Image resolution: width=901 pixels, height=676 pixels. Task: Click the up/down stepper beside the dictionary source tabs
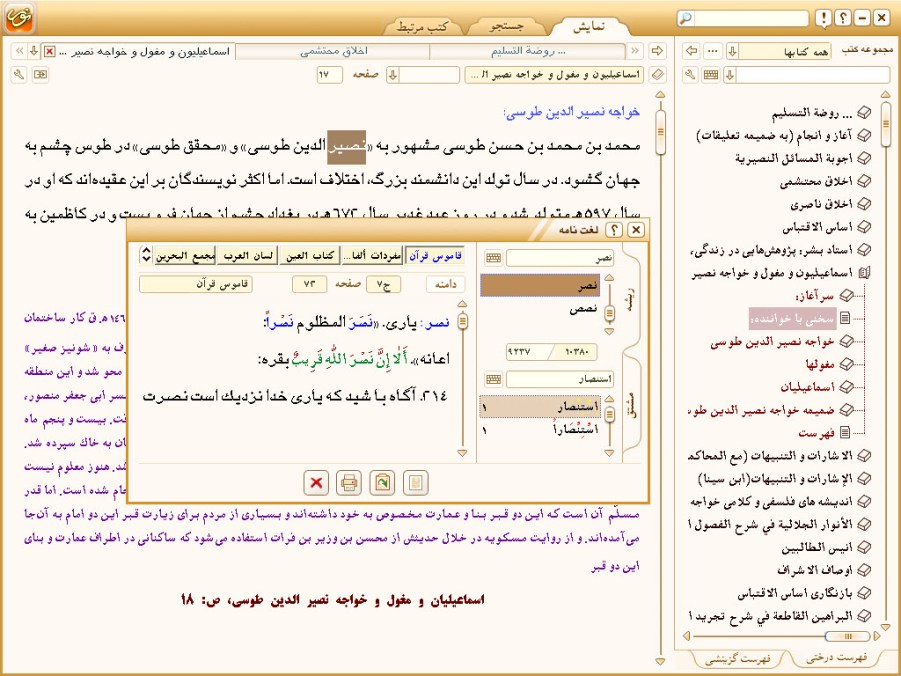[x=146, y=255]
